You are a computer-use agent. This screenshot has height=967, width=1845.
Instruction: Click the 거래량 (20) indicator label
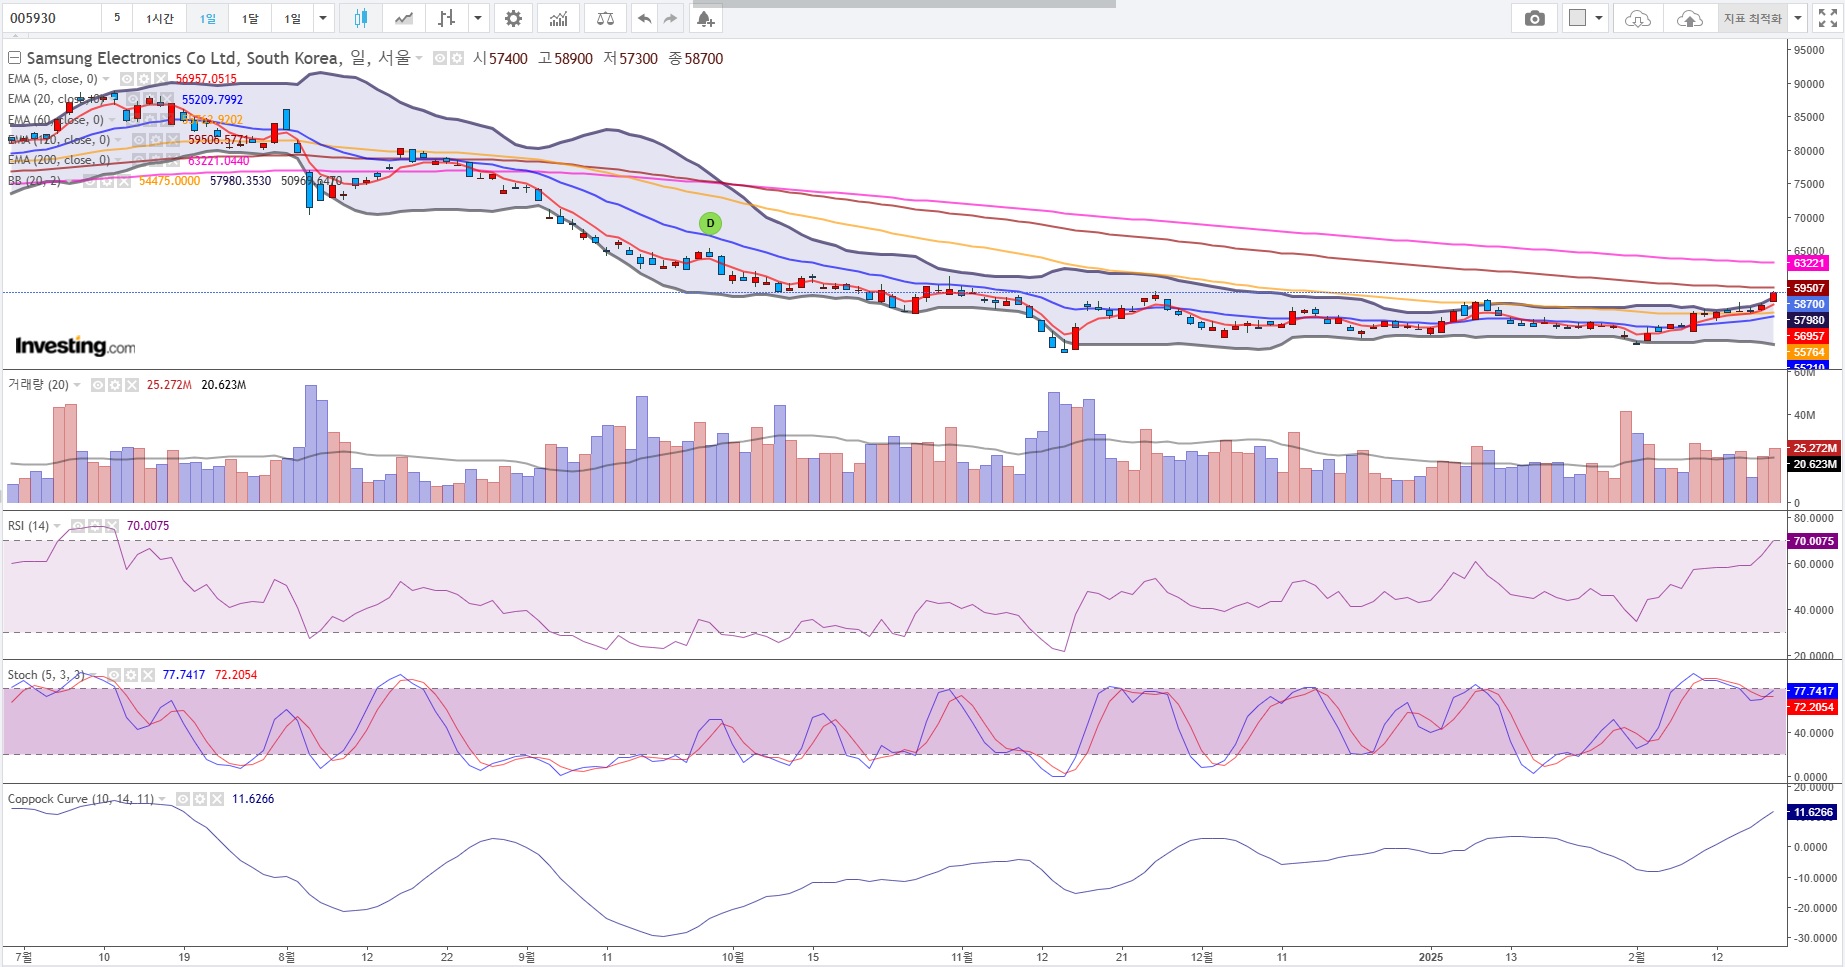(x=38, y=385)
